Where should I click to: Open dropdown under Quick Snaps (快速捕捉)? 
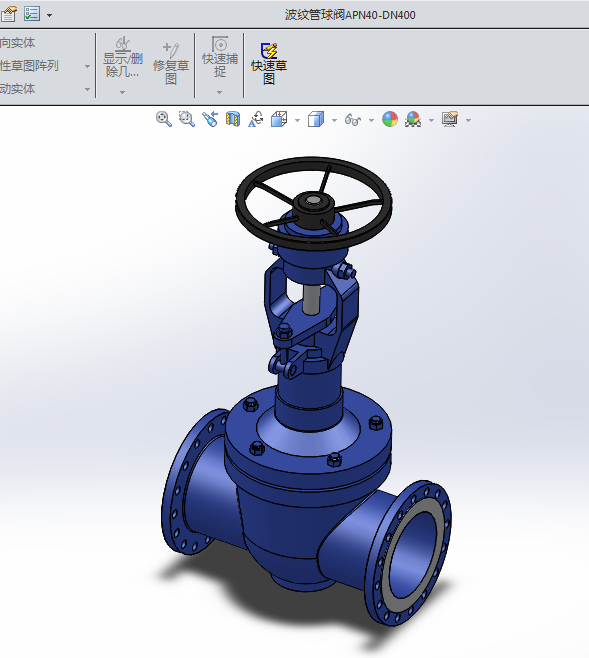pos(219,92)
